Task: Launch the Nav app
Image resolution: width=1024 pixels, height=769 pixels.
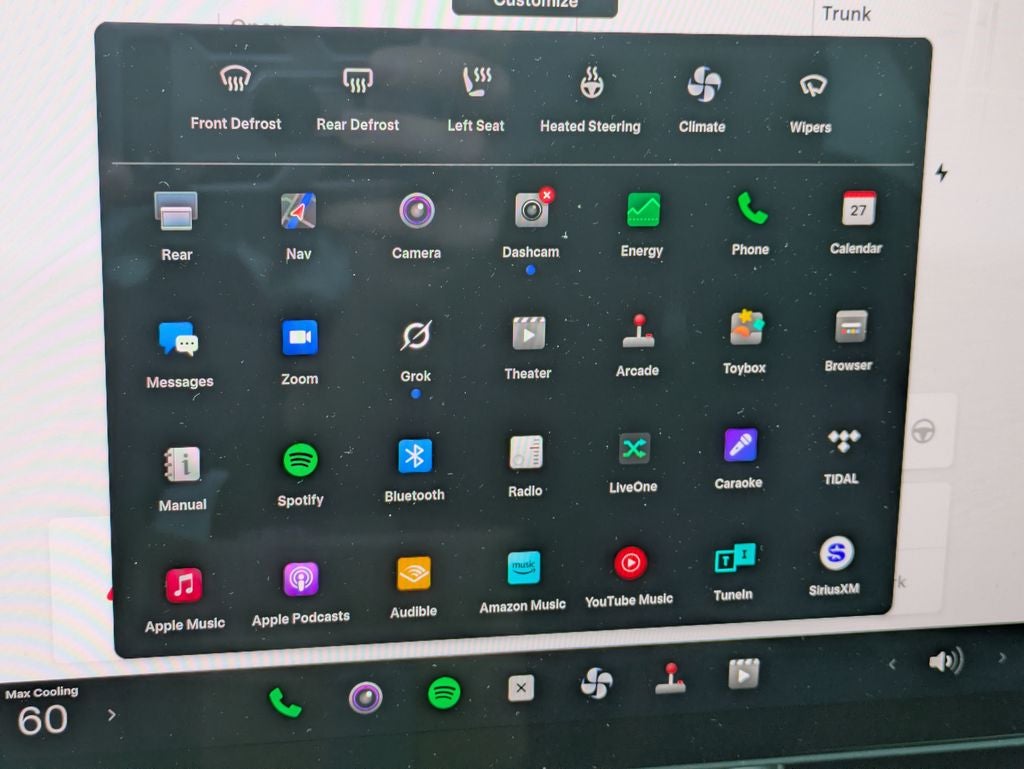Action: point(298,226)
